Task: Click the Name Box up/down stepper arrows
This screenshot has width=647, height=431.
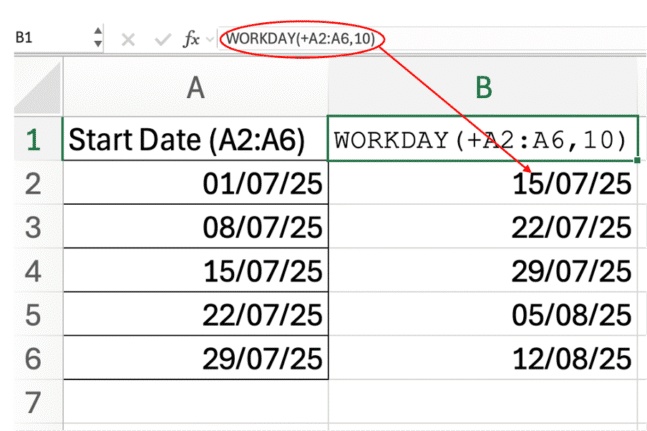Action: coord(97,38)
